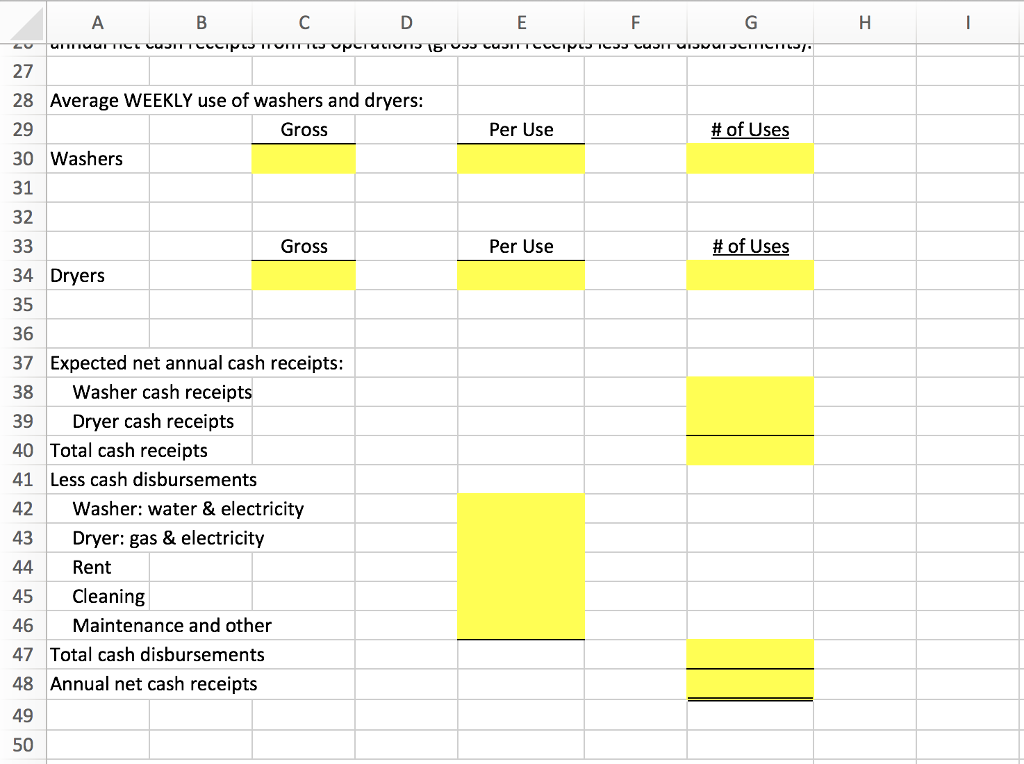Select the Total cash receipts yellow cell

[750, 450]
